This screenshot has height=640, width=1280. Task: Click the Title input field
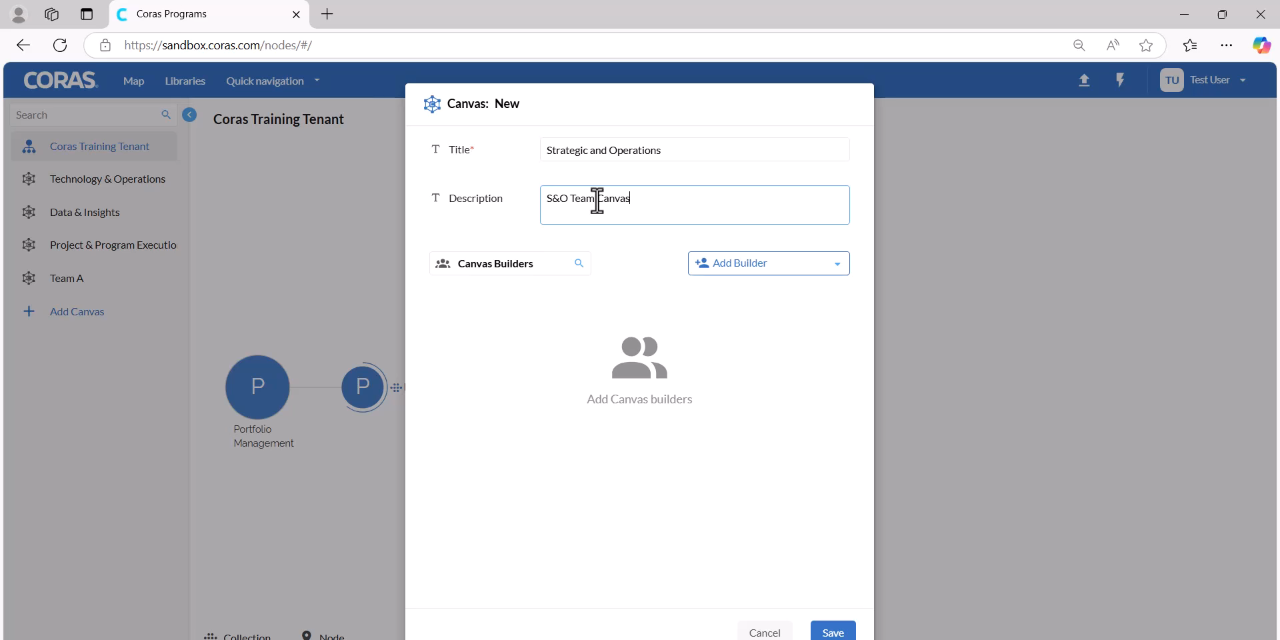tap(694, 150)
